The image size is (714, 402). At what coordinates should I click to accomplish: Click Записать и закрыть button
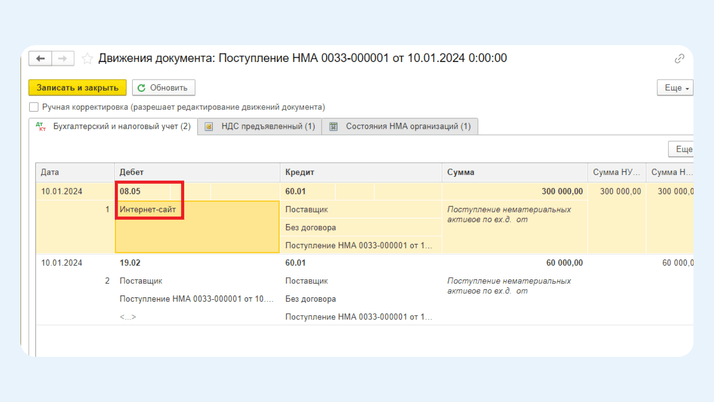point(77,87)
